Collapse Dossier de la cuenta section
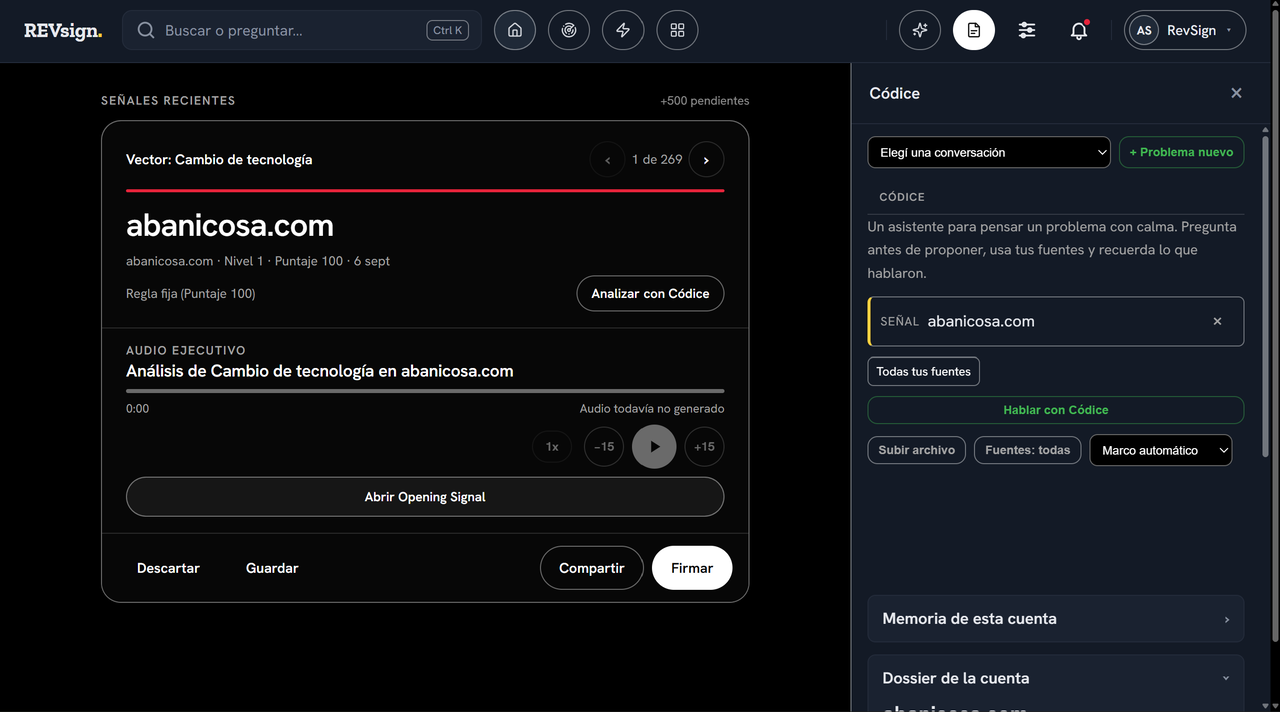Screen dimensions: 1280x712 click(1056, 678)
